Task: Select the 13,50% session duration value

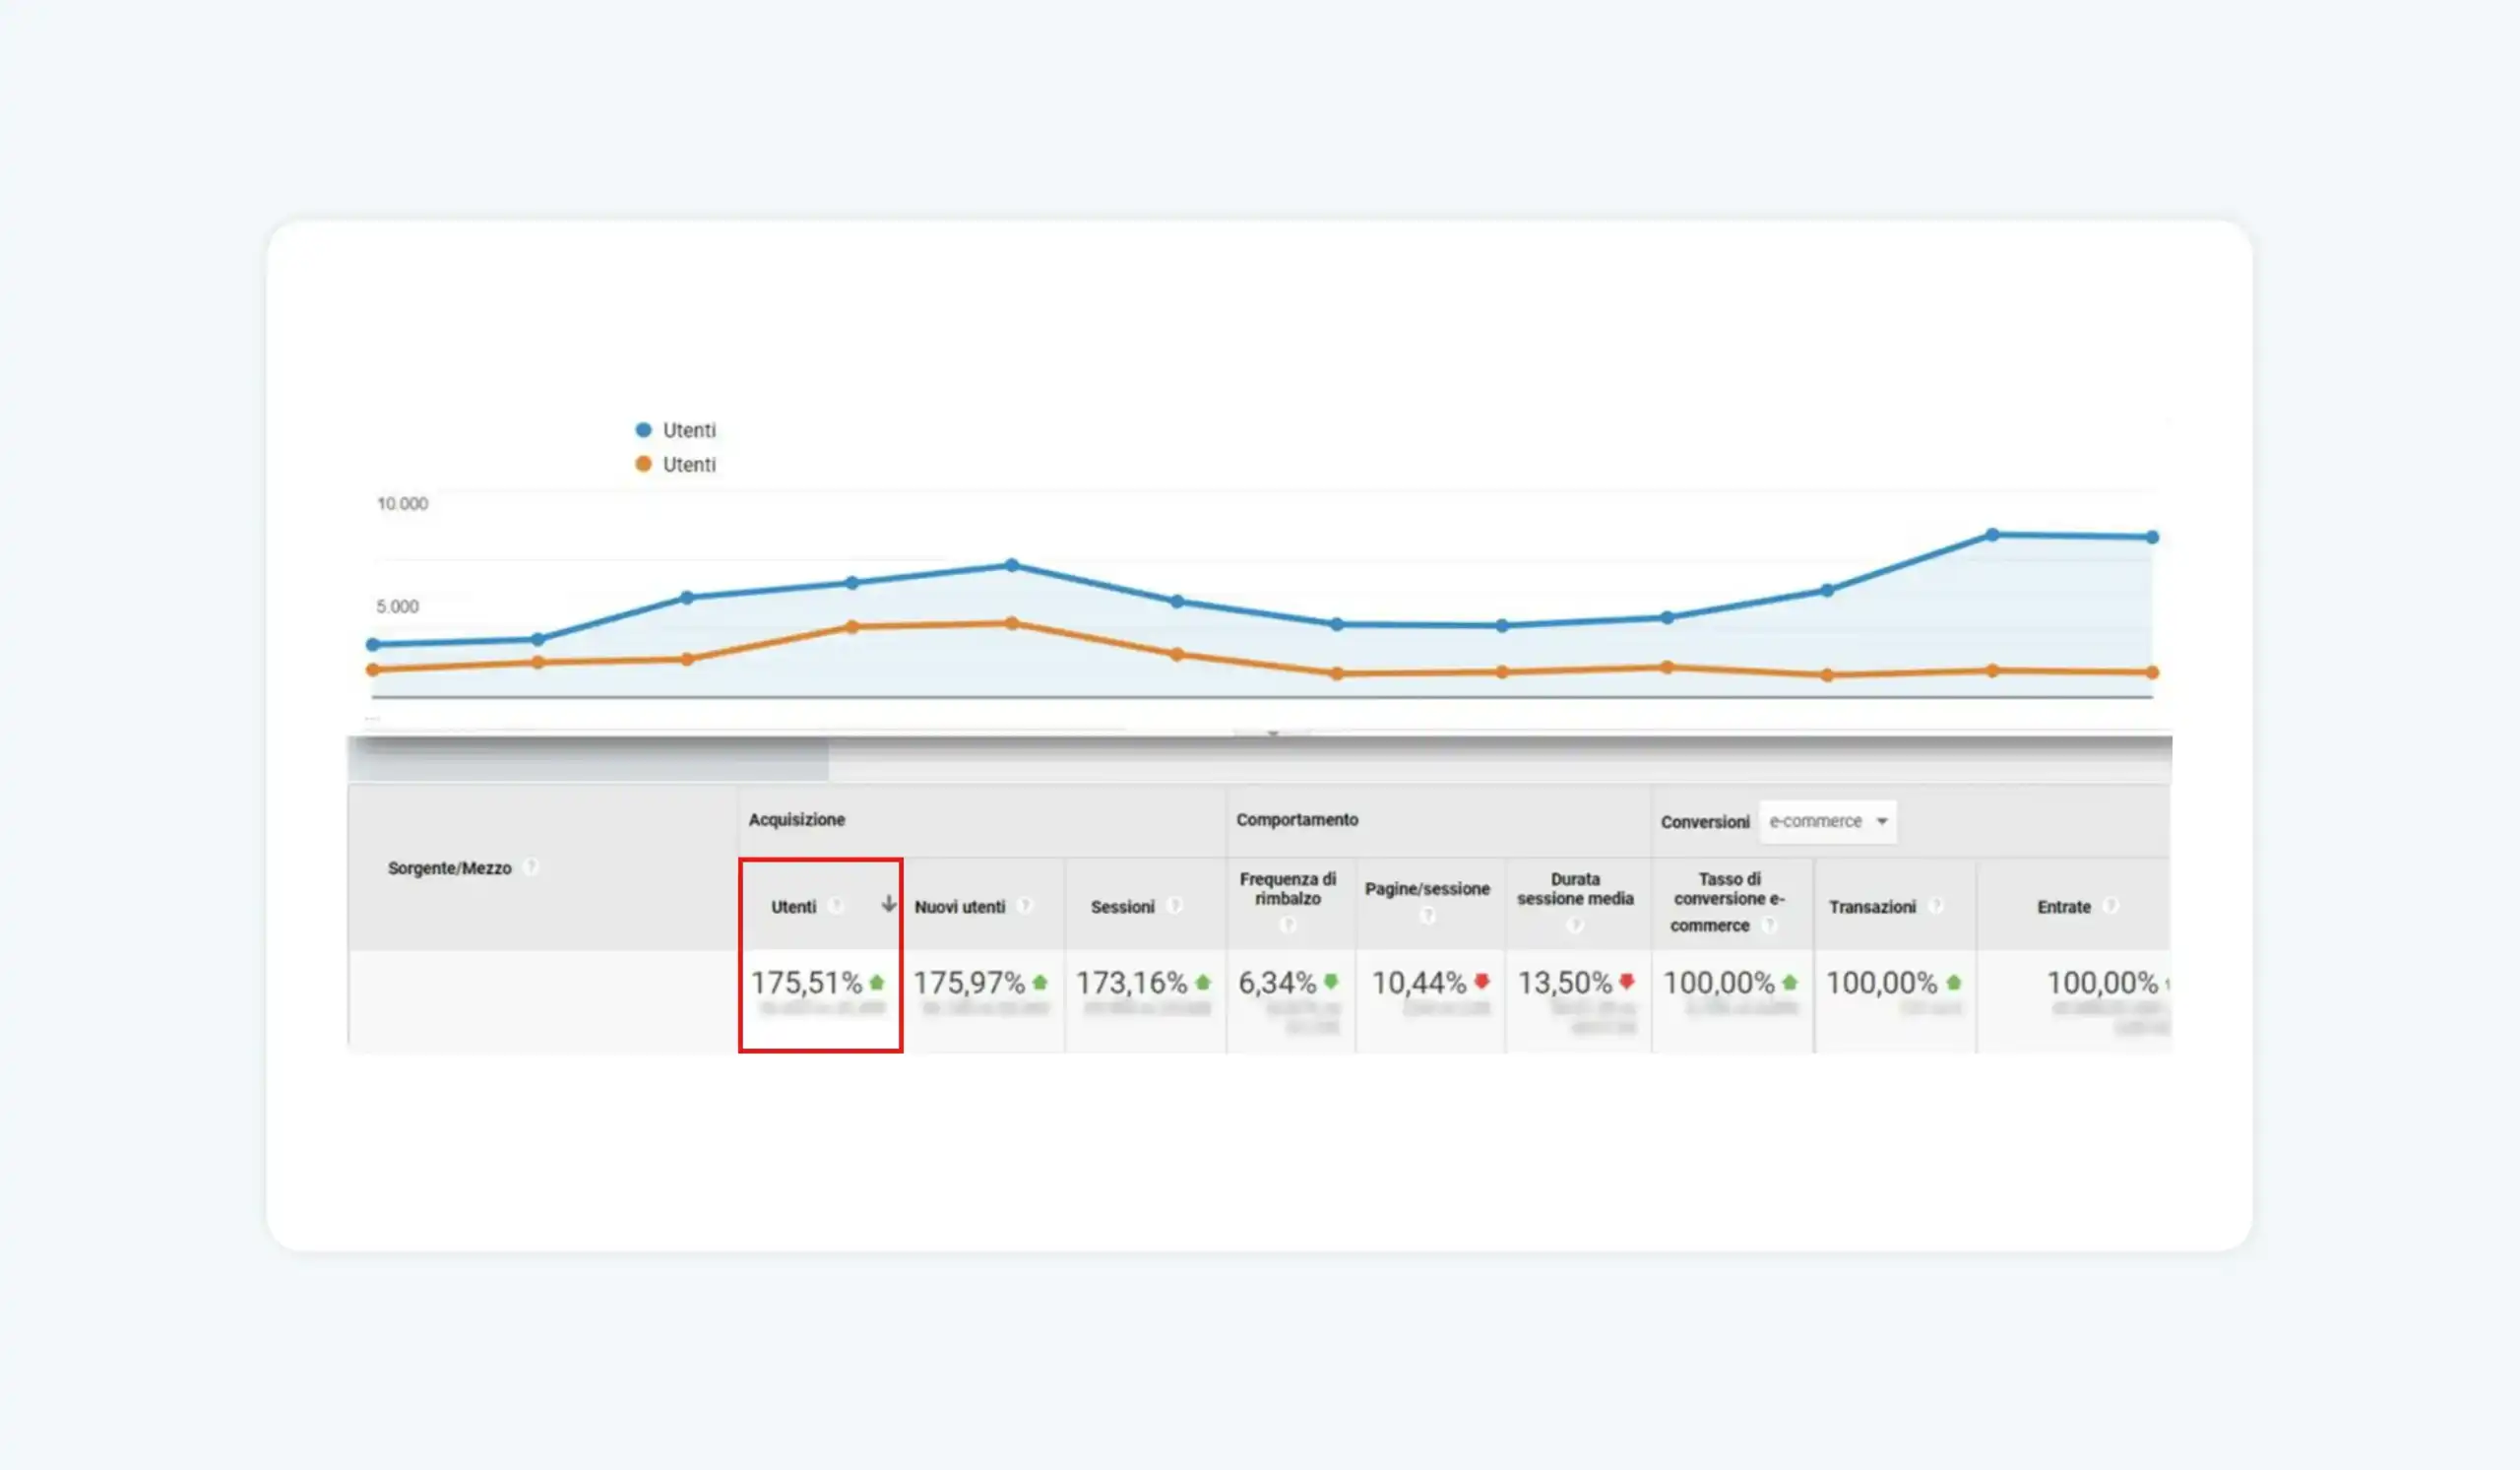Action: tap(1565, 983)
